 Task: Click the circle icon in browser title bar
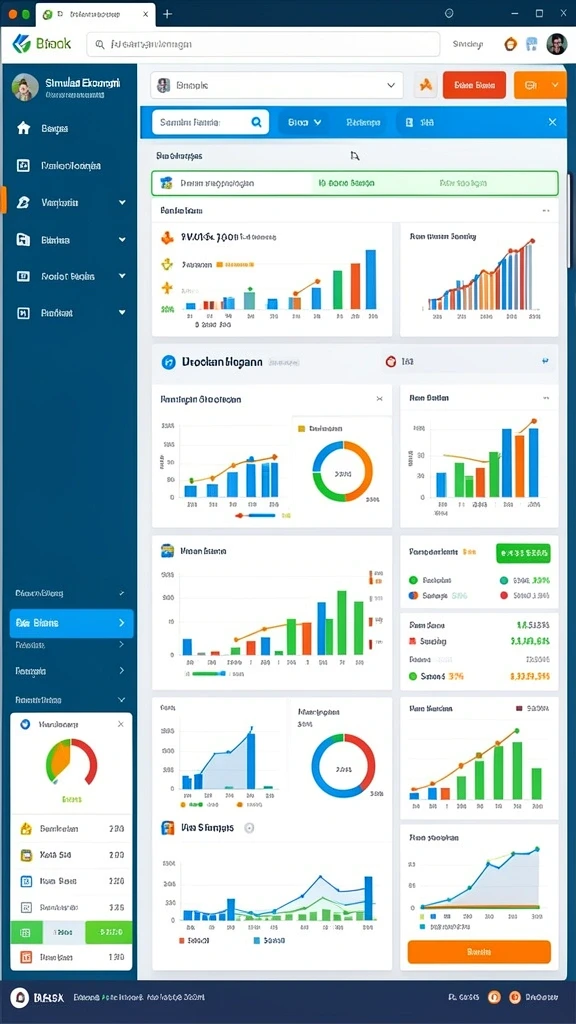coord(449,13)
